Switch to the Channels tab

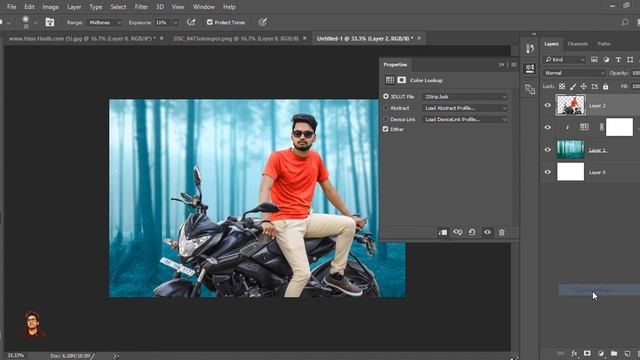578,44
